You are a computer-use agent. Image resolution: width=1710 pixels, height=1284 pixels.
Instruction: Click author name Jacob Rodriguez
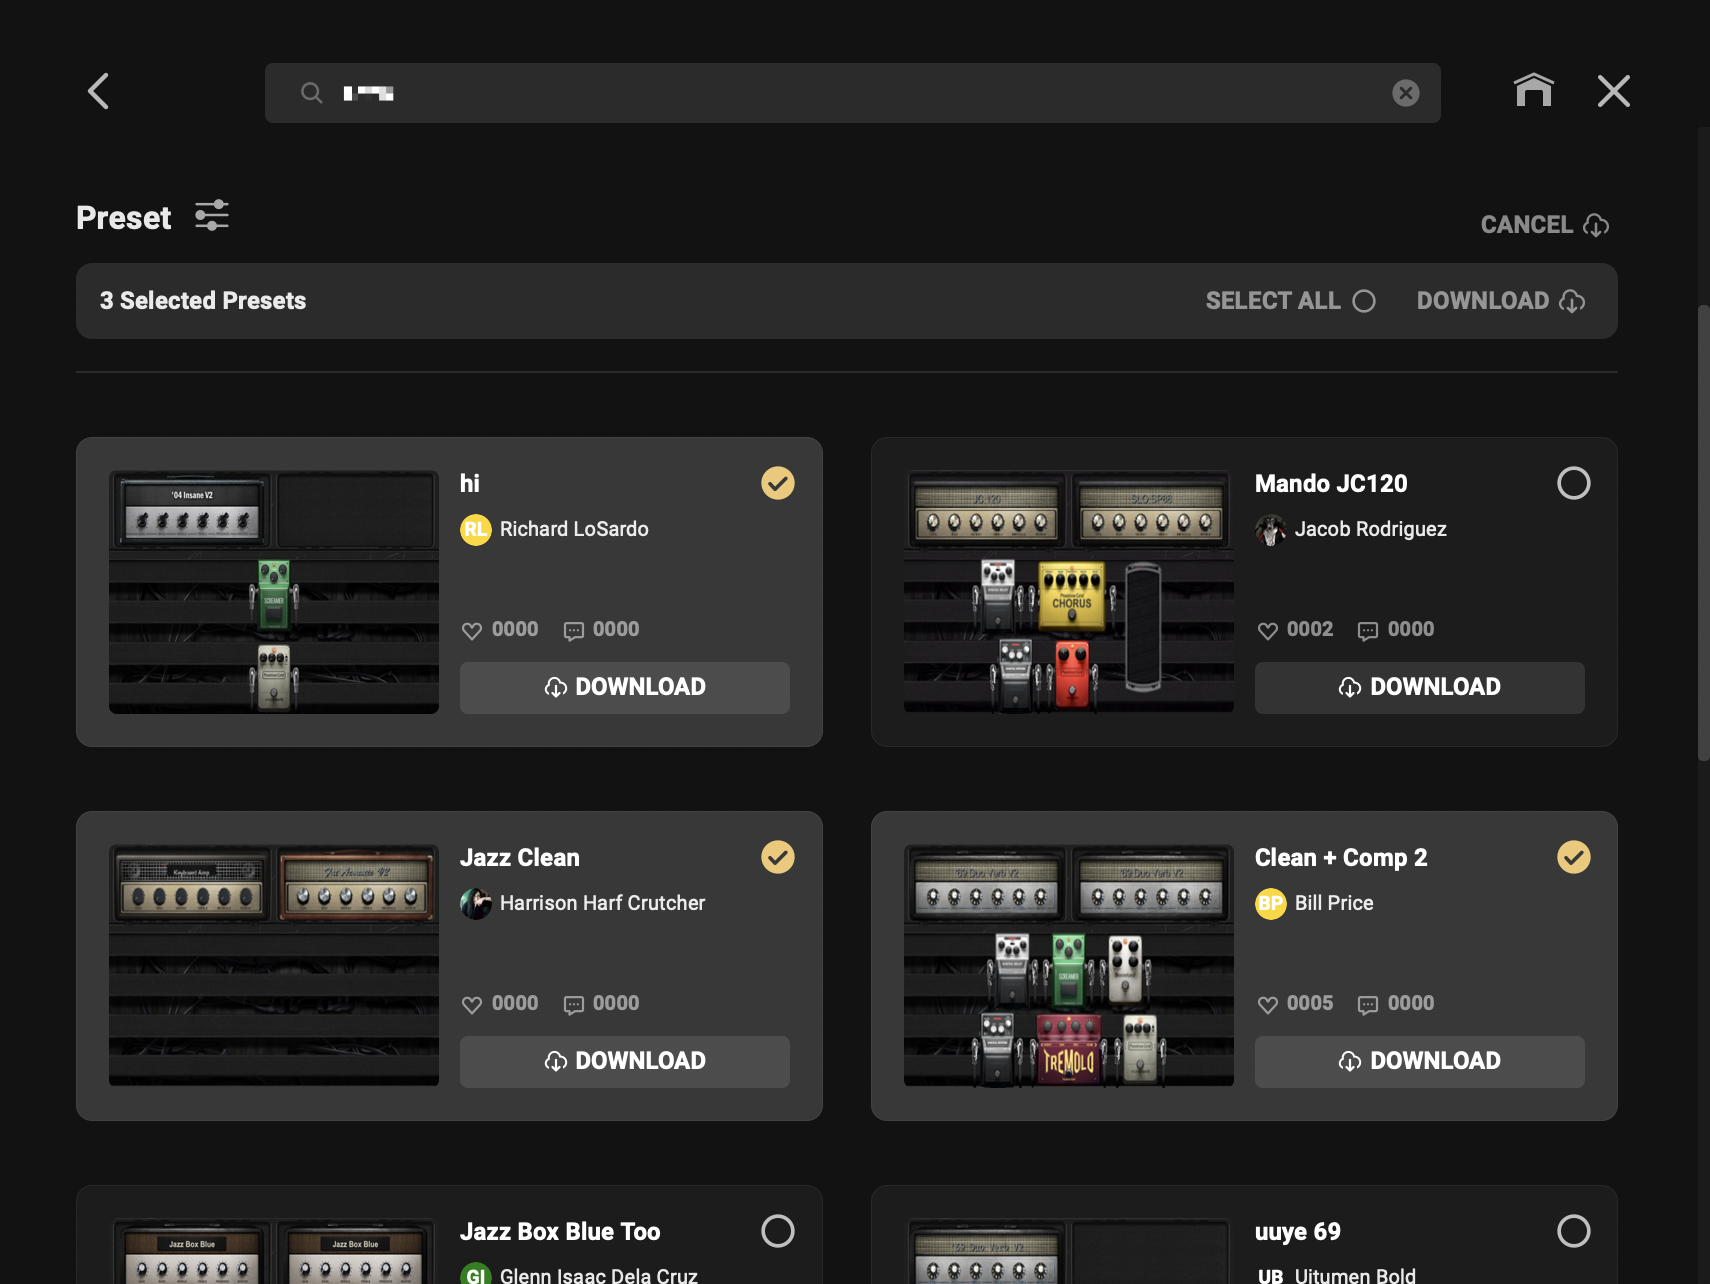1371,529
